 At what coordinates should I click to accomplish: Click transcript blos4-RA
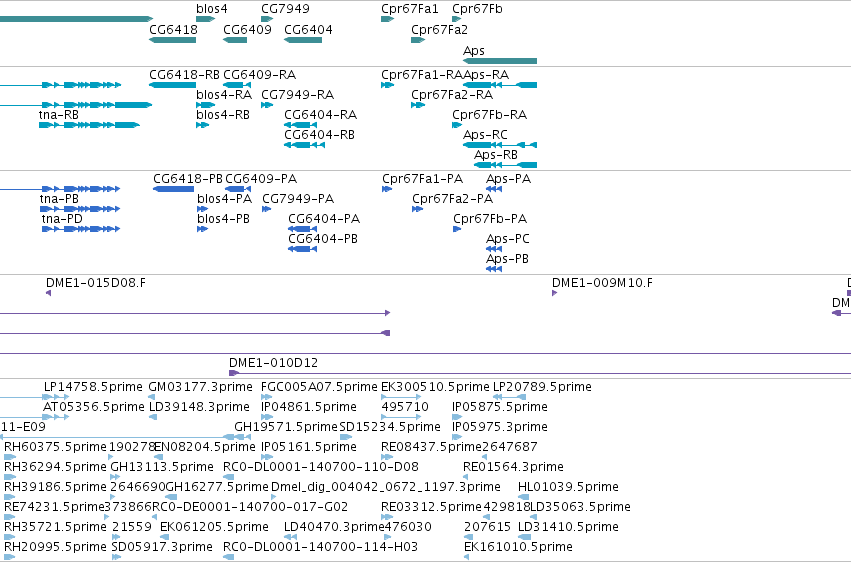pos(206,105)
